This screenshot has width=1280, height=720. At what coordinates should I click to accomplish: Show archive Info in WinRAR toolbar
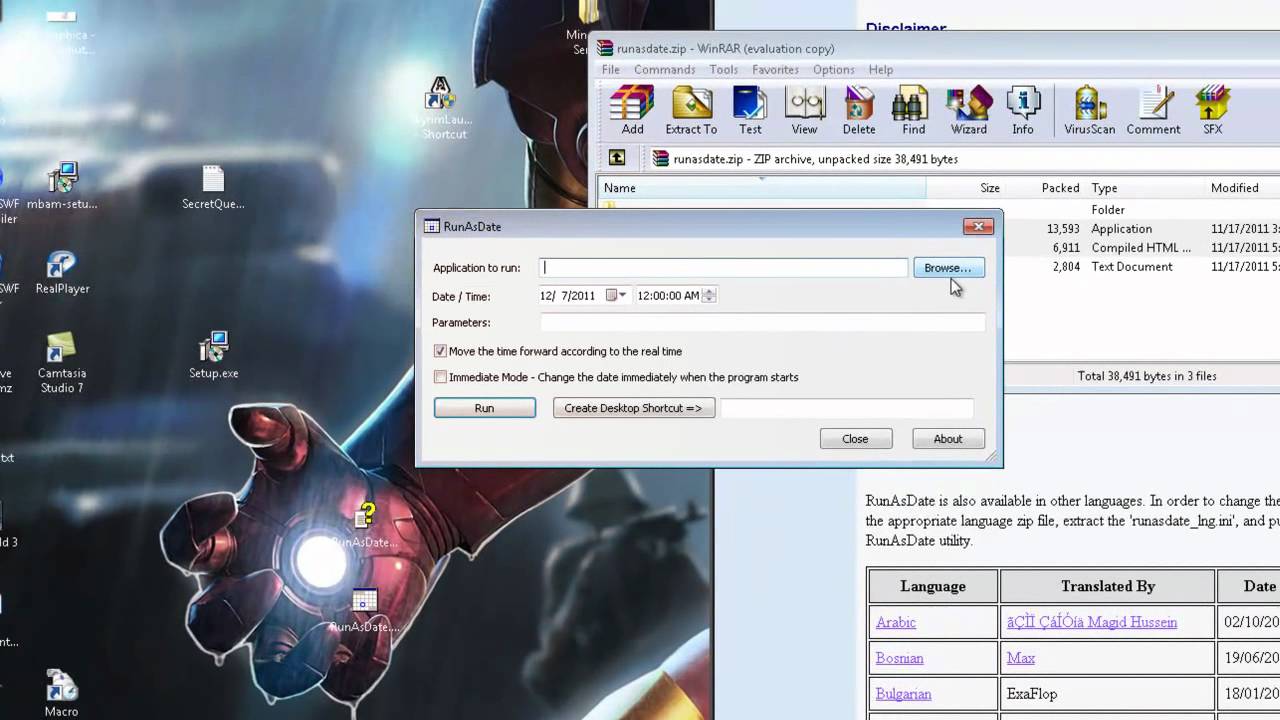tap(1023, 110)
